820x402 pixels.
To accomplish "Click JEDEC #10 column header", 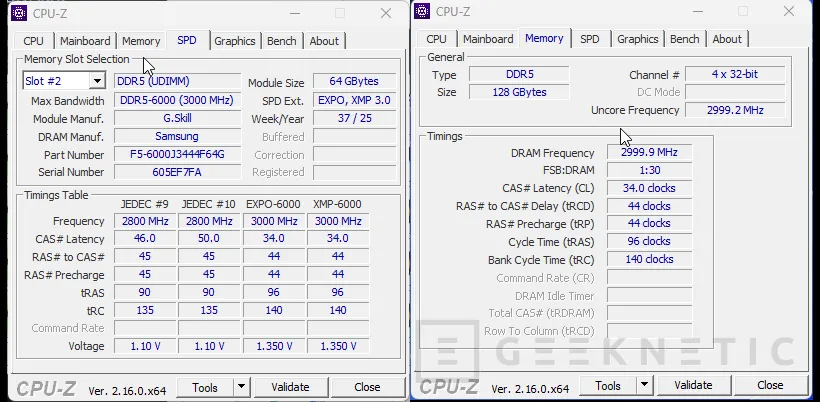I will 208,204.
